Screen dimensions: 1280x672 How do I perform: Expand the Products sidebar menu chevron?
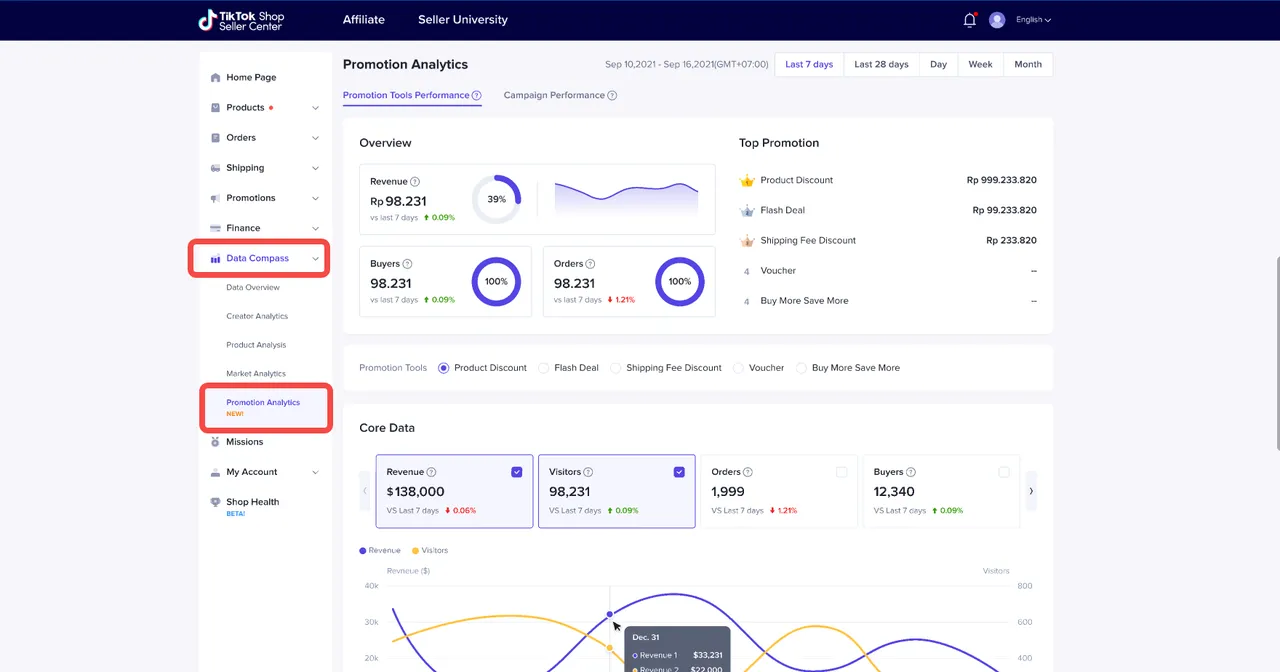[x=315, y=108]
